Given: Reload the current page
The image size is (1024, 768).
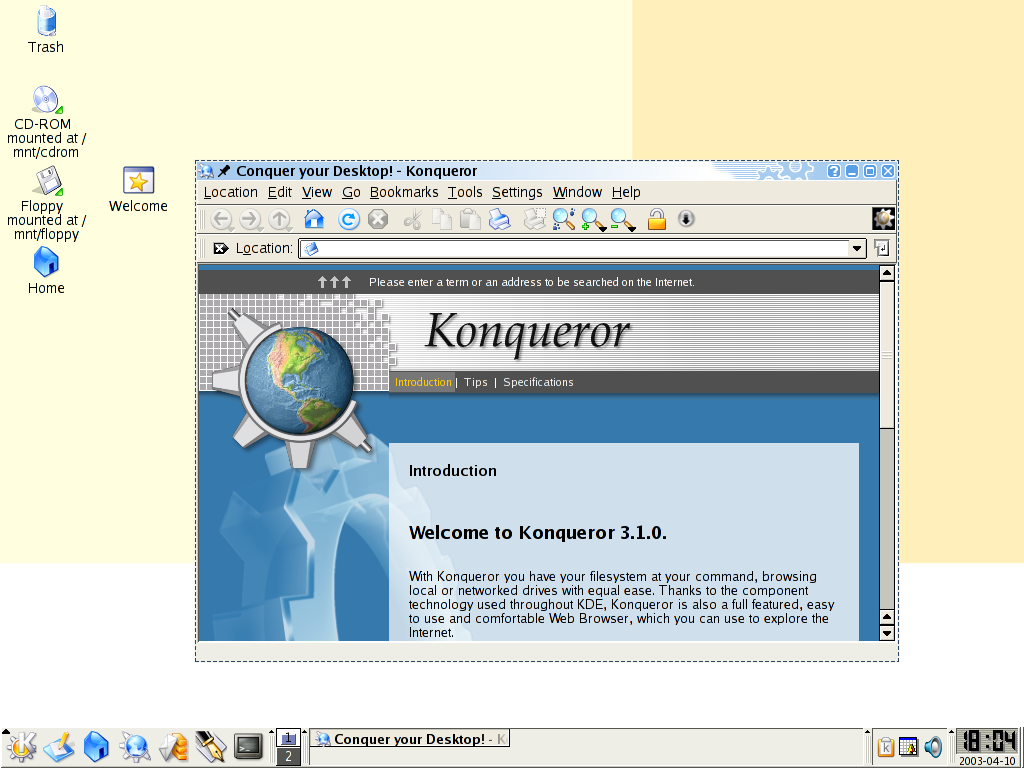Looking at the screenshot, I should pyautogui.click(x=349, y=219).
